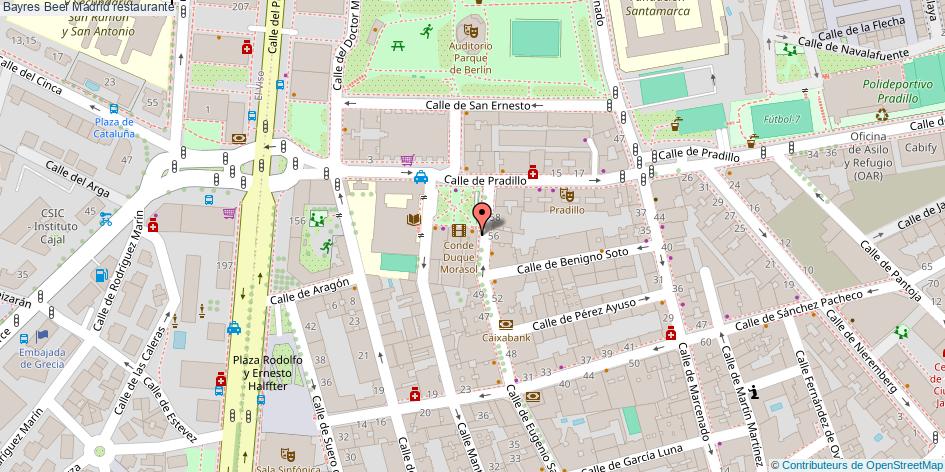
Task: Click the red location pin marker
Action: pos(482,218)
